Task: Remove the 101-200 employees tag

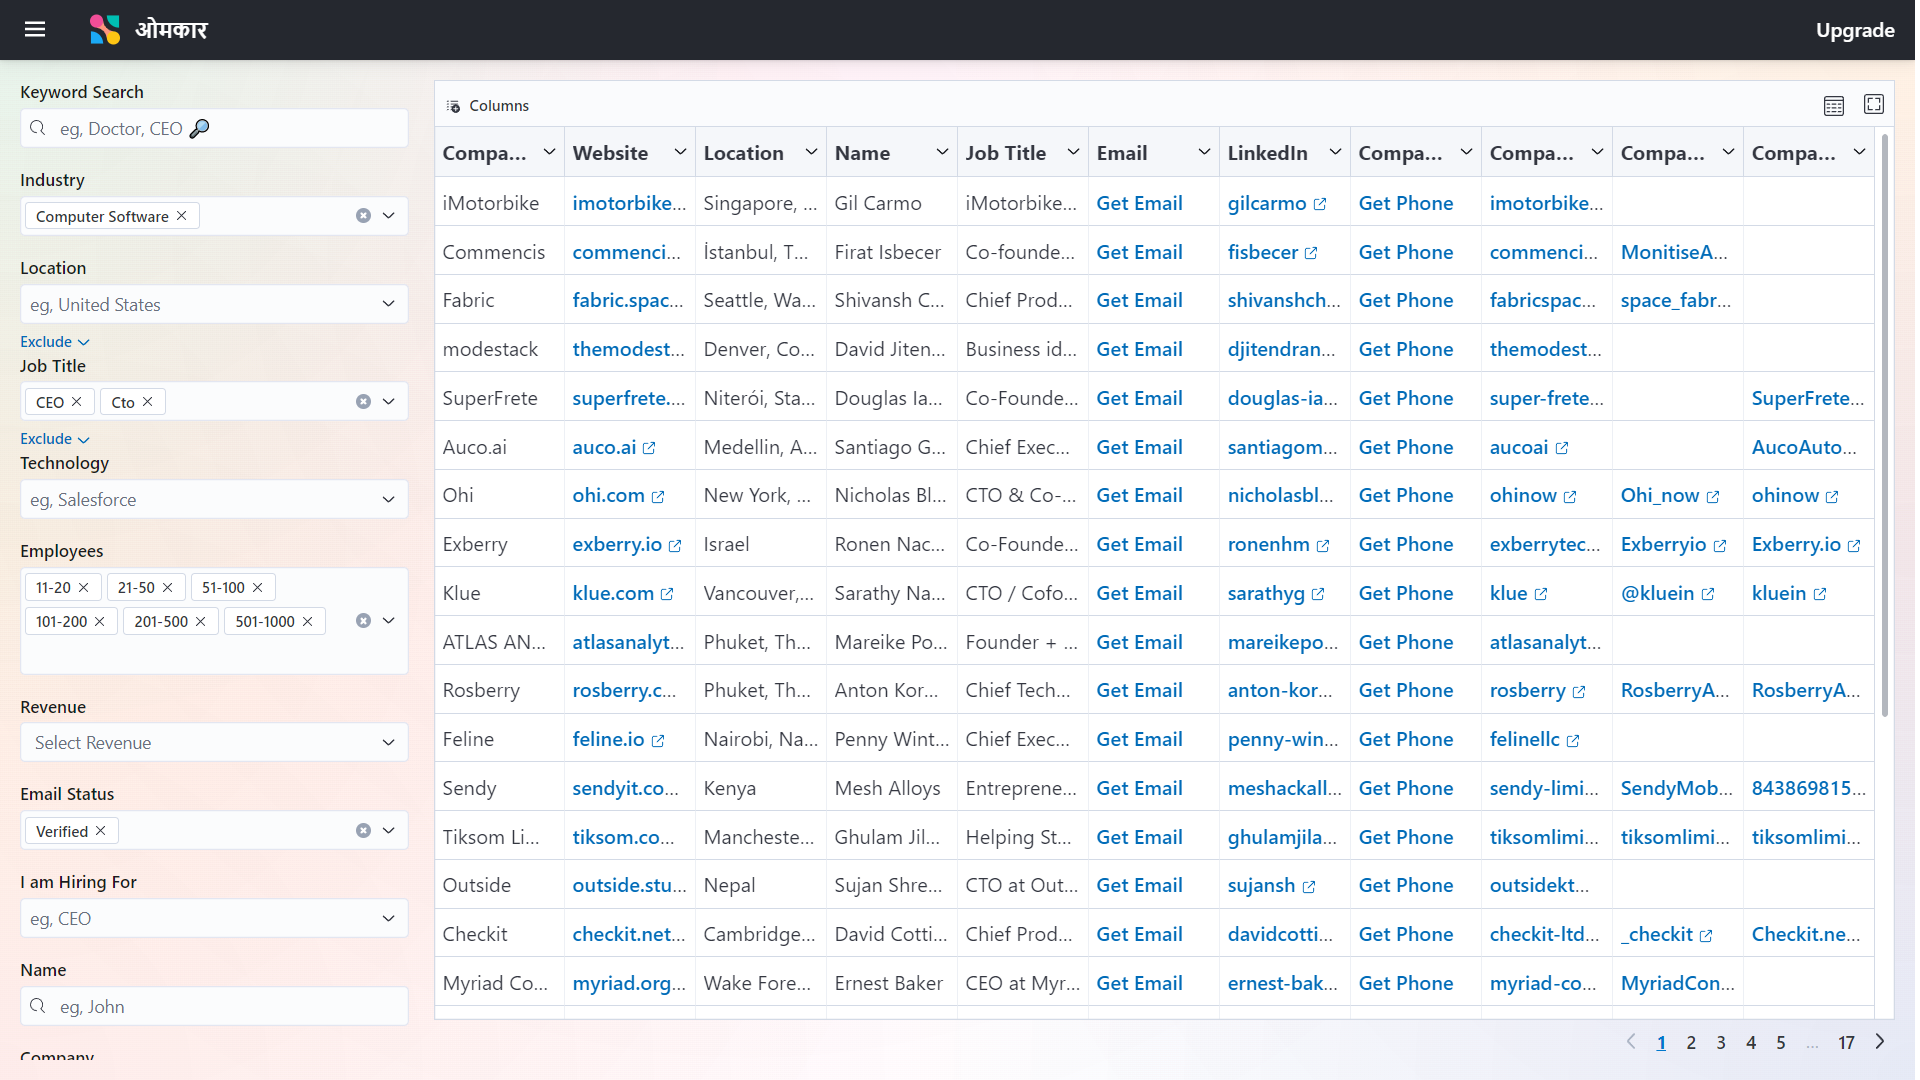Action: pyautogui.click(x=100, y=621)
